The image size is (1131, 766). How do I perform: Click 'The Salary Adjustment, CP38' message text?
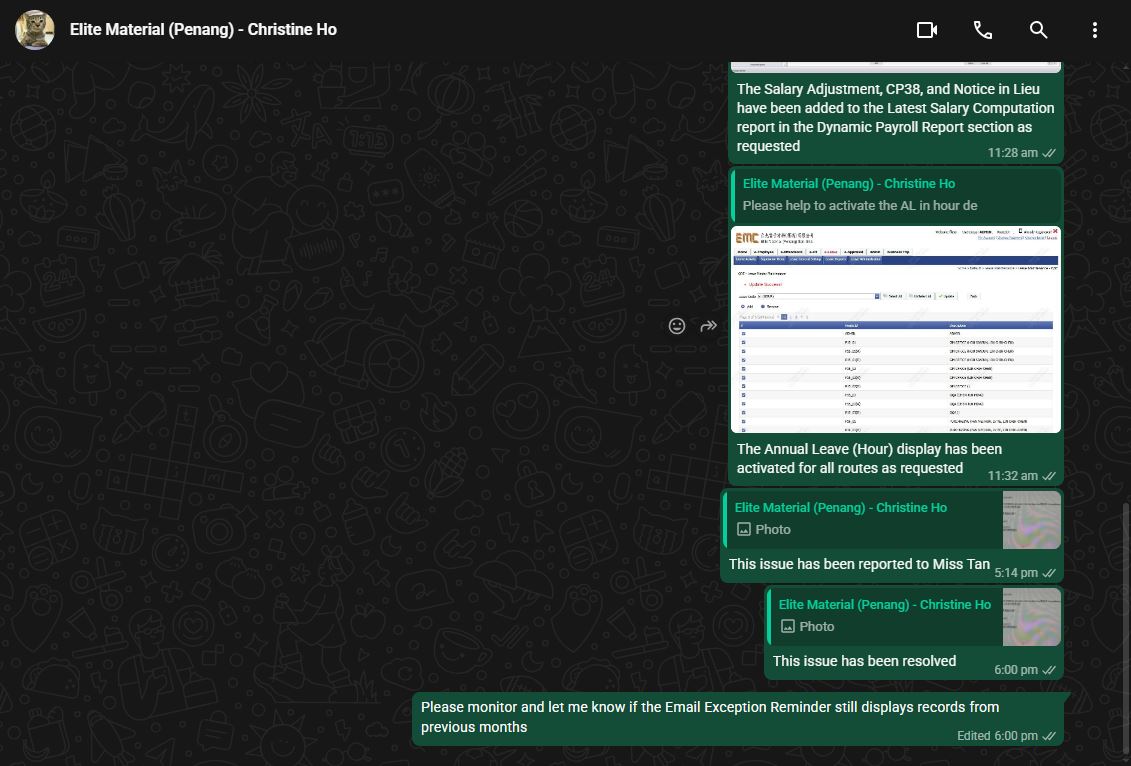(895, 118)
